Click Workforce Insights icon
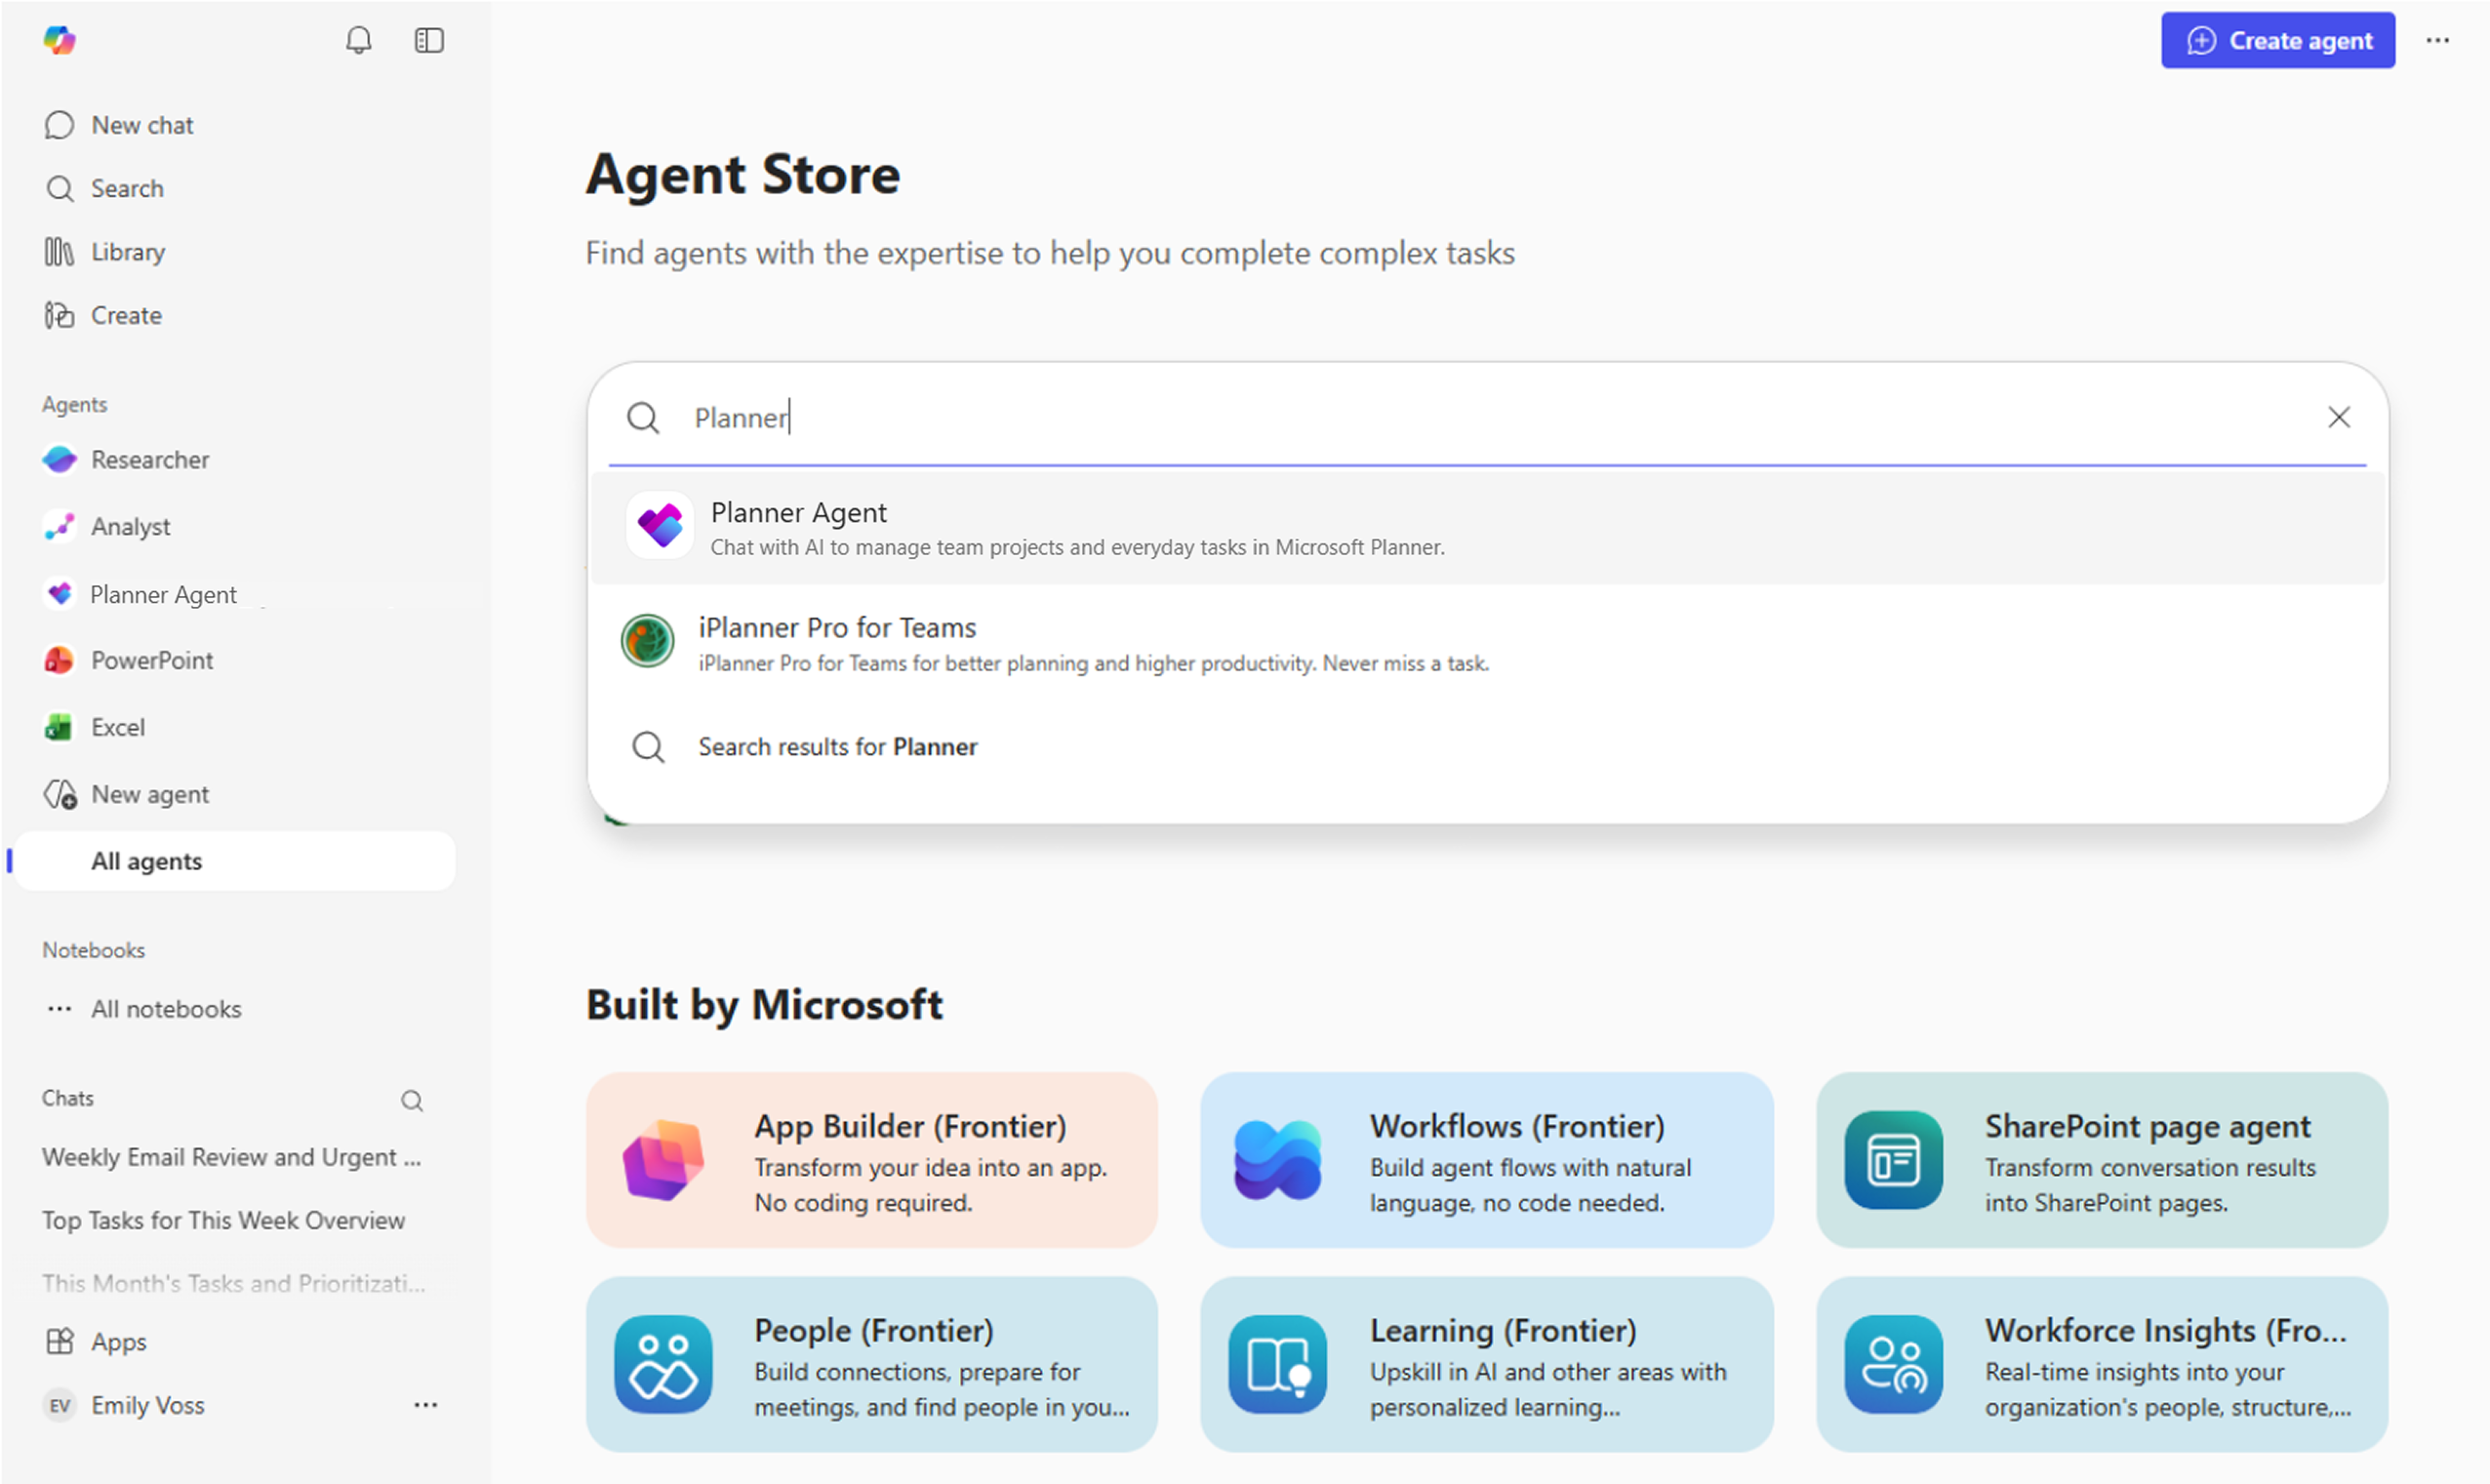The image size is (2490, 1484). click(1894, 1364)
